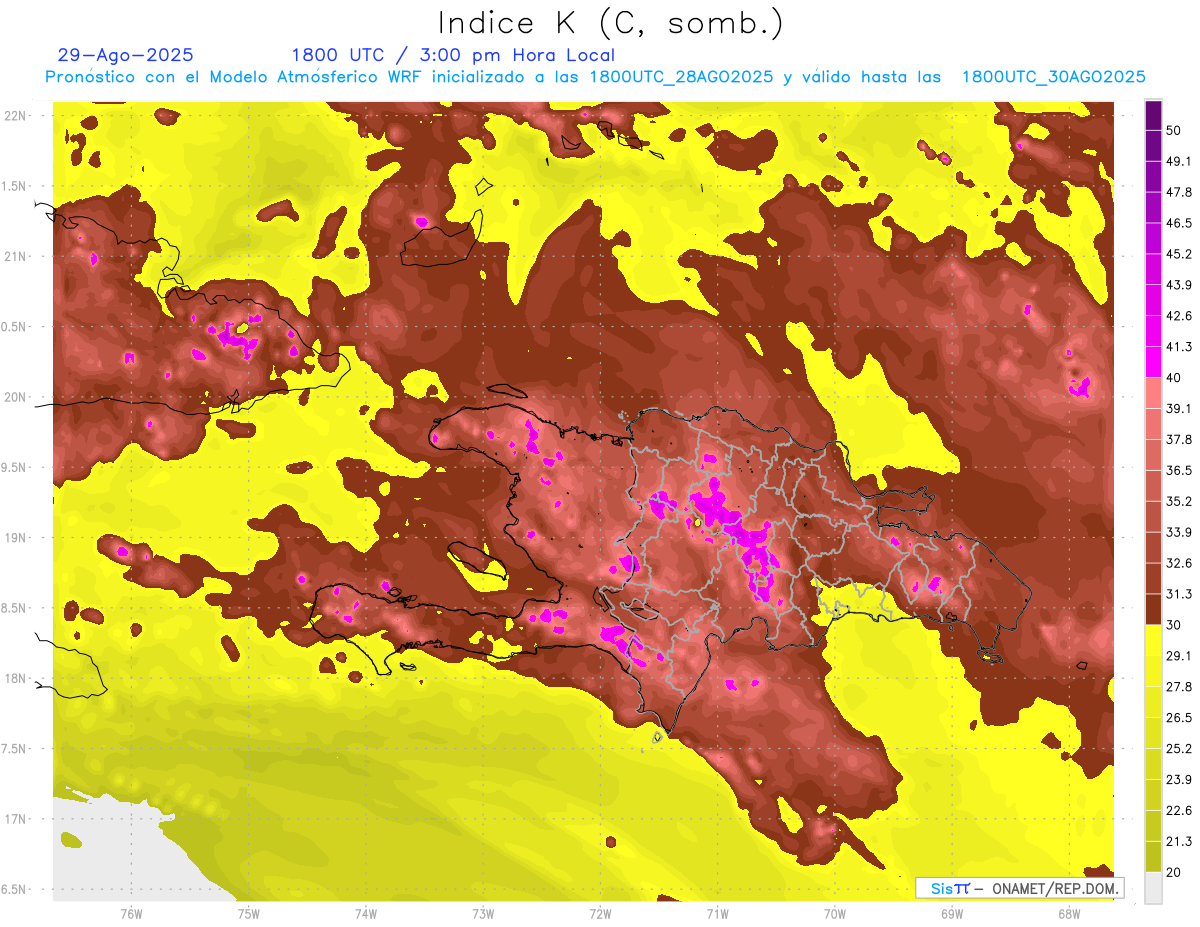This screenshot has height=927, width=1200.
Task: Click '1800 UTC / 3:00 pm Hora Local'
Action: [453, 55]
